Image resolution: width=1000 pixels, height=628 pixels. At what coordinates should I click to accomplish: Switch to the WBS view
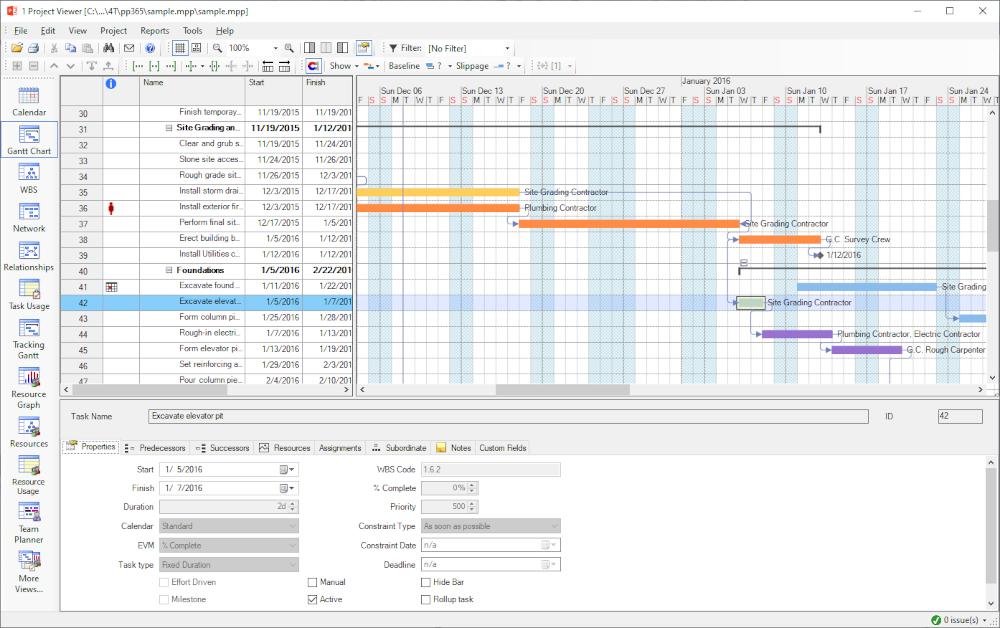[28, 180]
